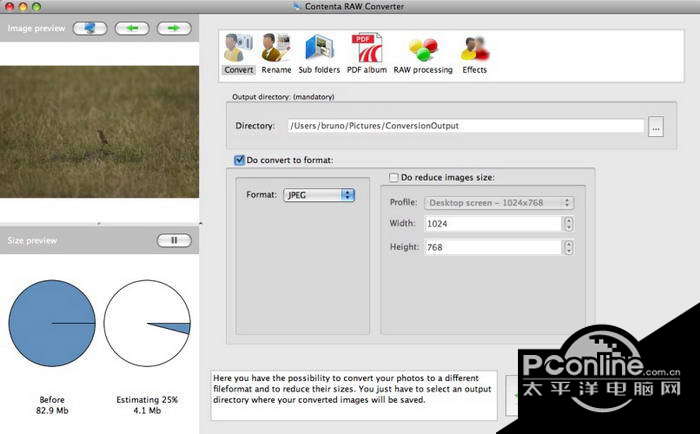Screen dimensions: 700x434
Task: Click the Width field showing 1024
Action: point(493,224)
